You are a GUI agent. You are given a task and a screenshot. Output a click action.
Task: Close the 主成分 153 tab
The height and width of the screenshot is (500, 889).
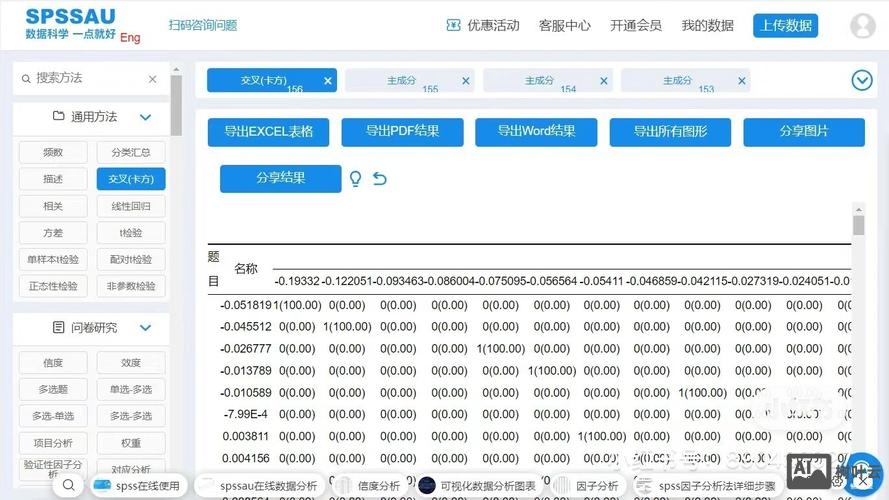pyautogui.click(x=742, y=81)
